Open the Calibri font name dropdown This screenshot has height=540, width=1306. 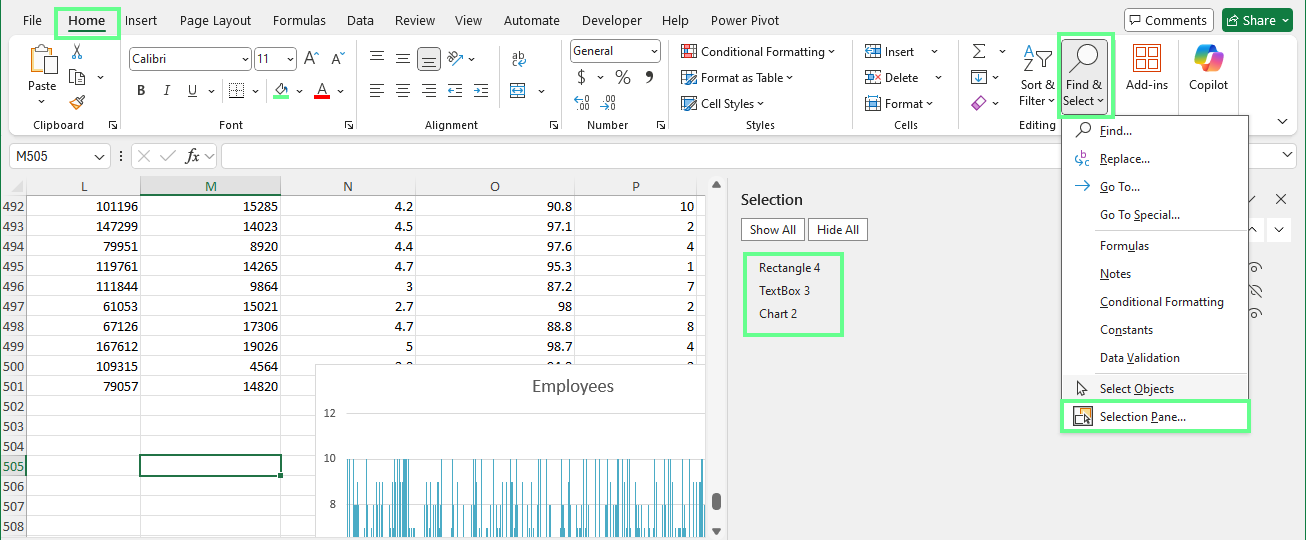tap(244, 59)
